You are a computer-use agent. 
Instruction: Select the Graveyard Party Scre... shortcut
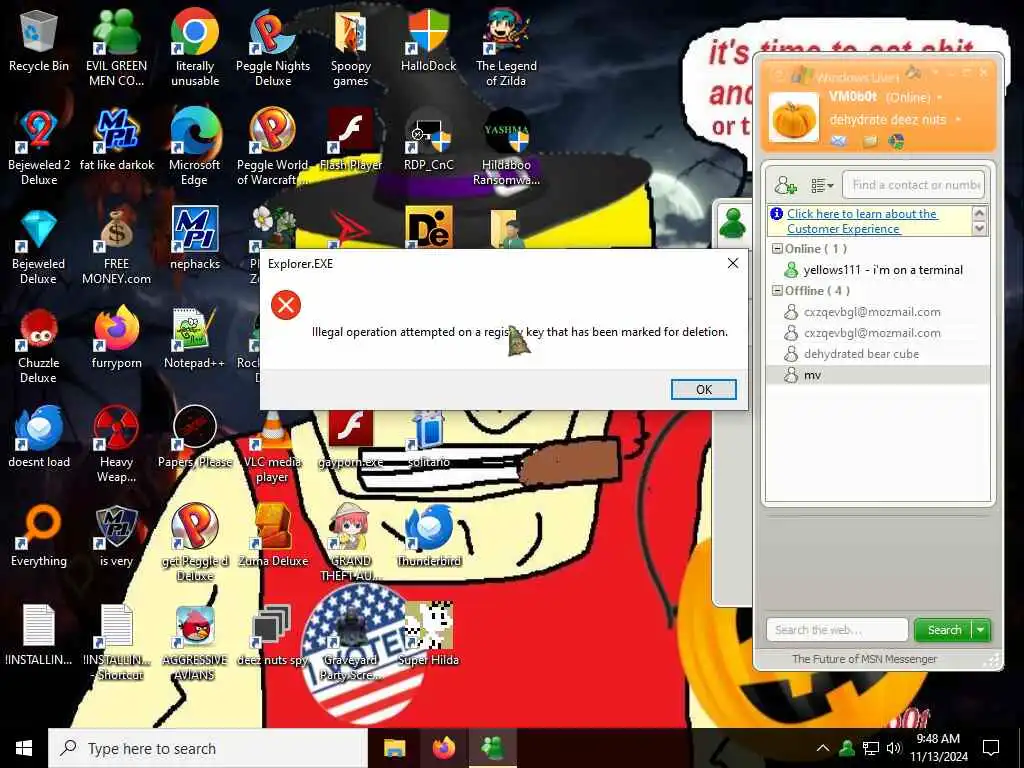tap(351, 643)
